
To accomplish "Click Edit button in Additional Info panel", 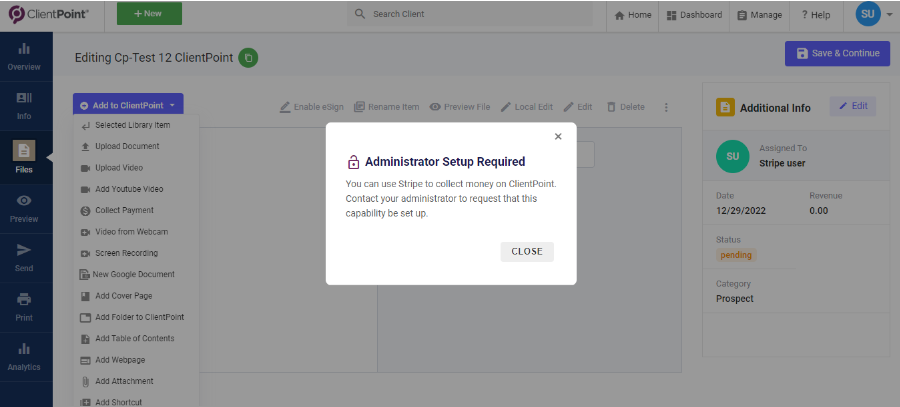I will (852, 106).
